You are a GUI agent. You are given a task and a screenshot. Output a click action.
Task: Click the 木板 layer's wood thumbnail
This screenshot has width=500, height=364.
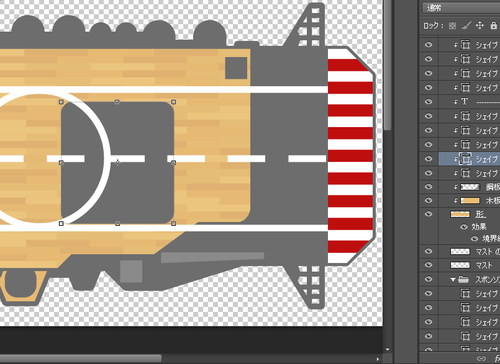[470, 201]
